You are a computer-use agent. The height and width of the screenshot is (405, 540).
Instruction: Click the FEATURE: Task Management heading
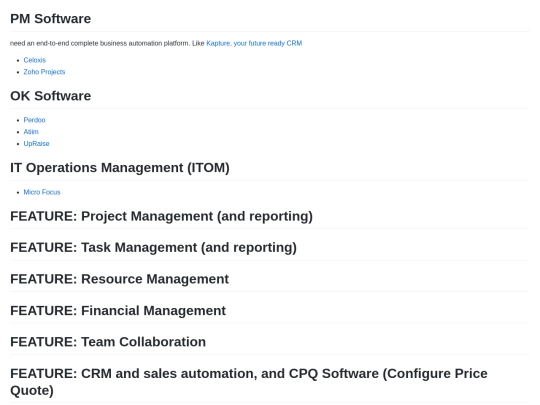click(x=154, y=248)
